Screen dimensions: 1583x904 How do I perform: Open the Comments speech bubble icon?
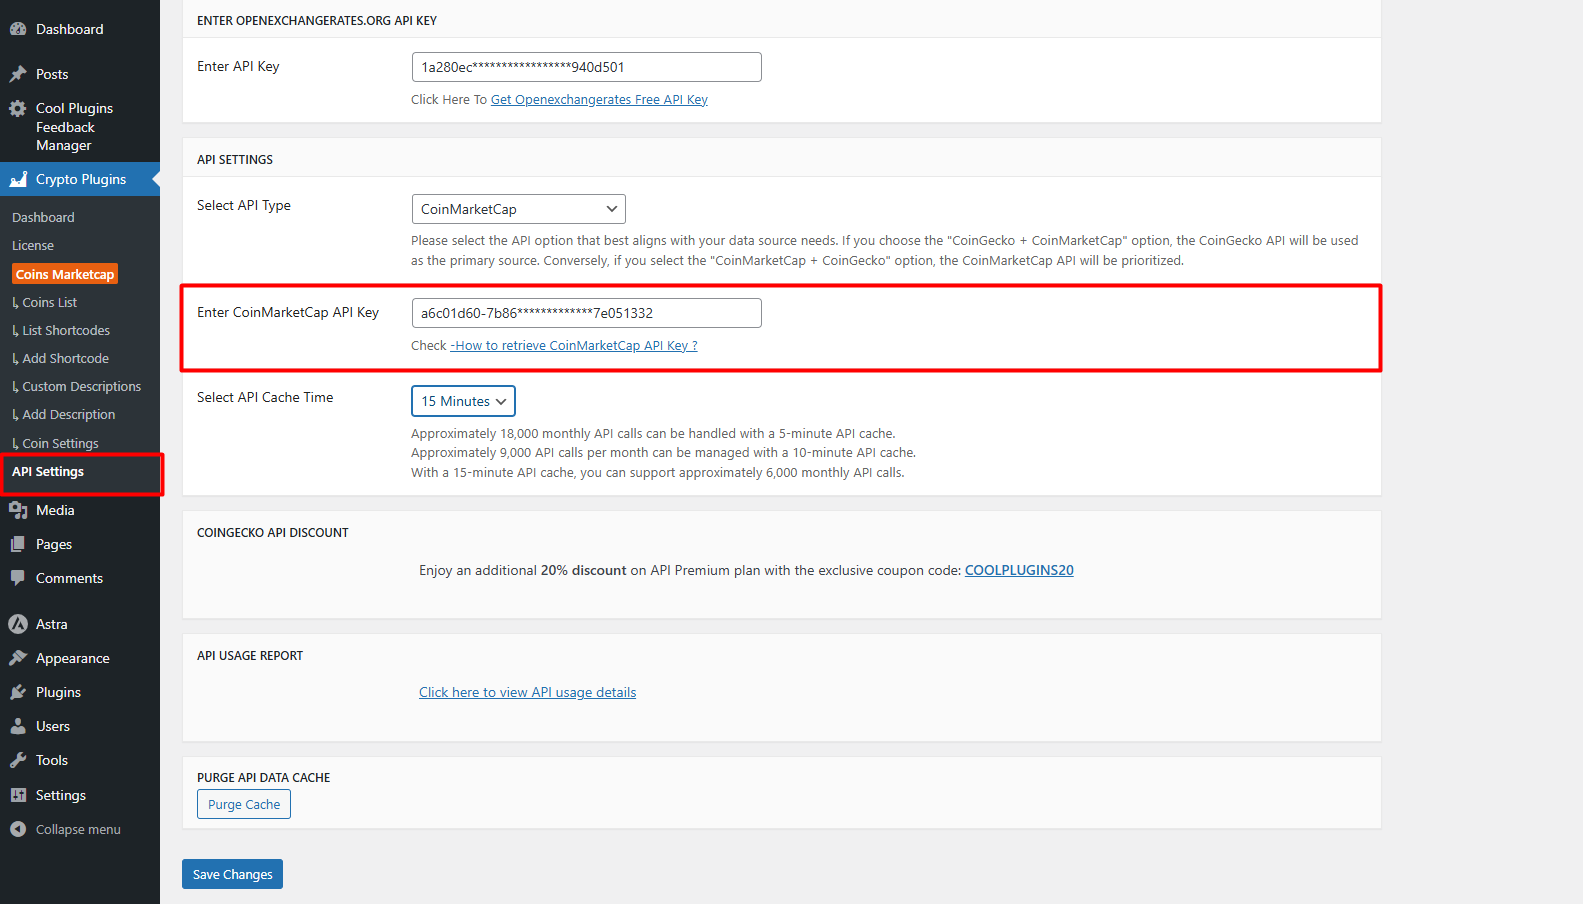point(18,578)
